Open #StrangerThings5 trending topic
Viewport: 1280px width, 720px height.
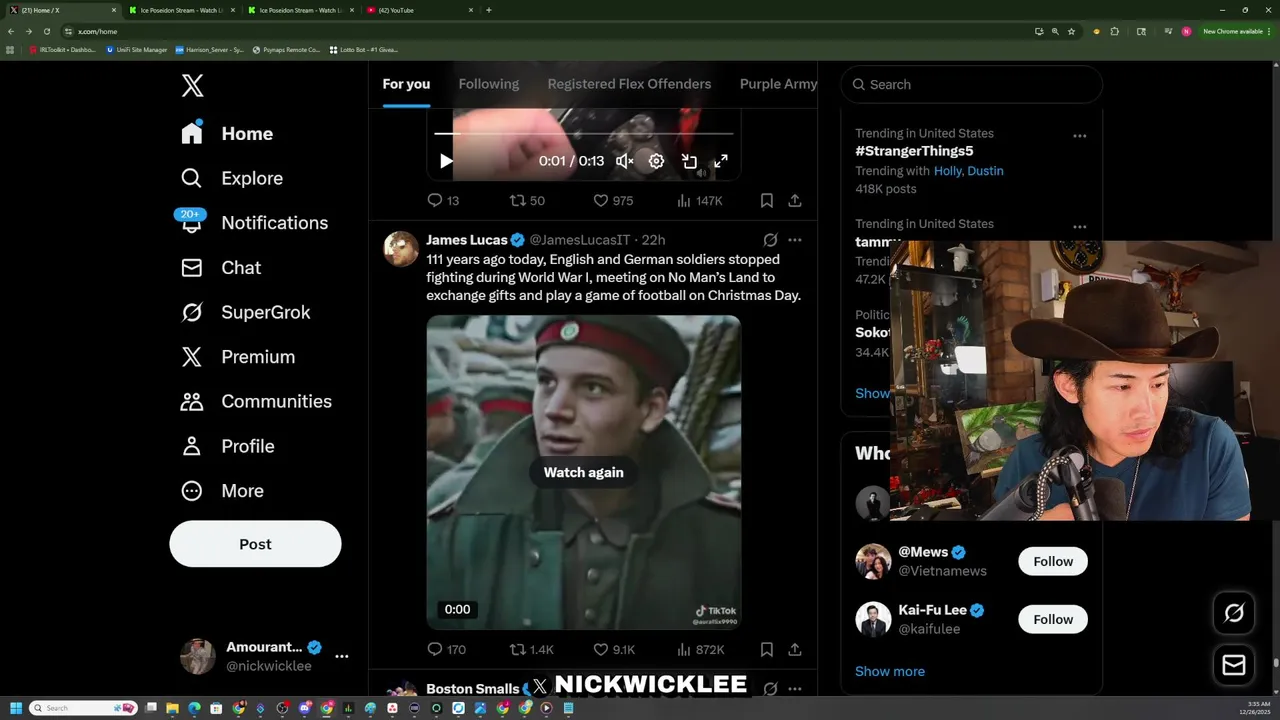tap(914, 151)
